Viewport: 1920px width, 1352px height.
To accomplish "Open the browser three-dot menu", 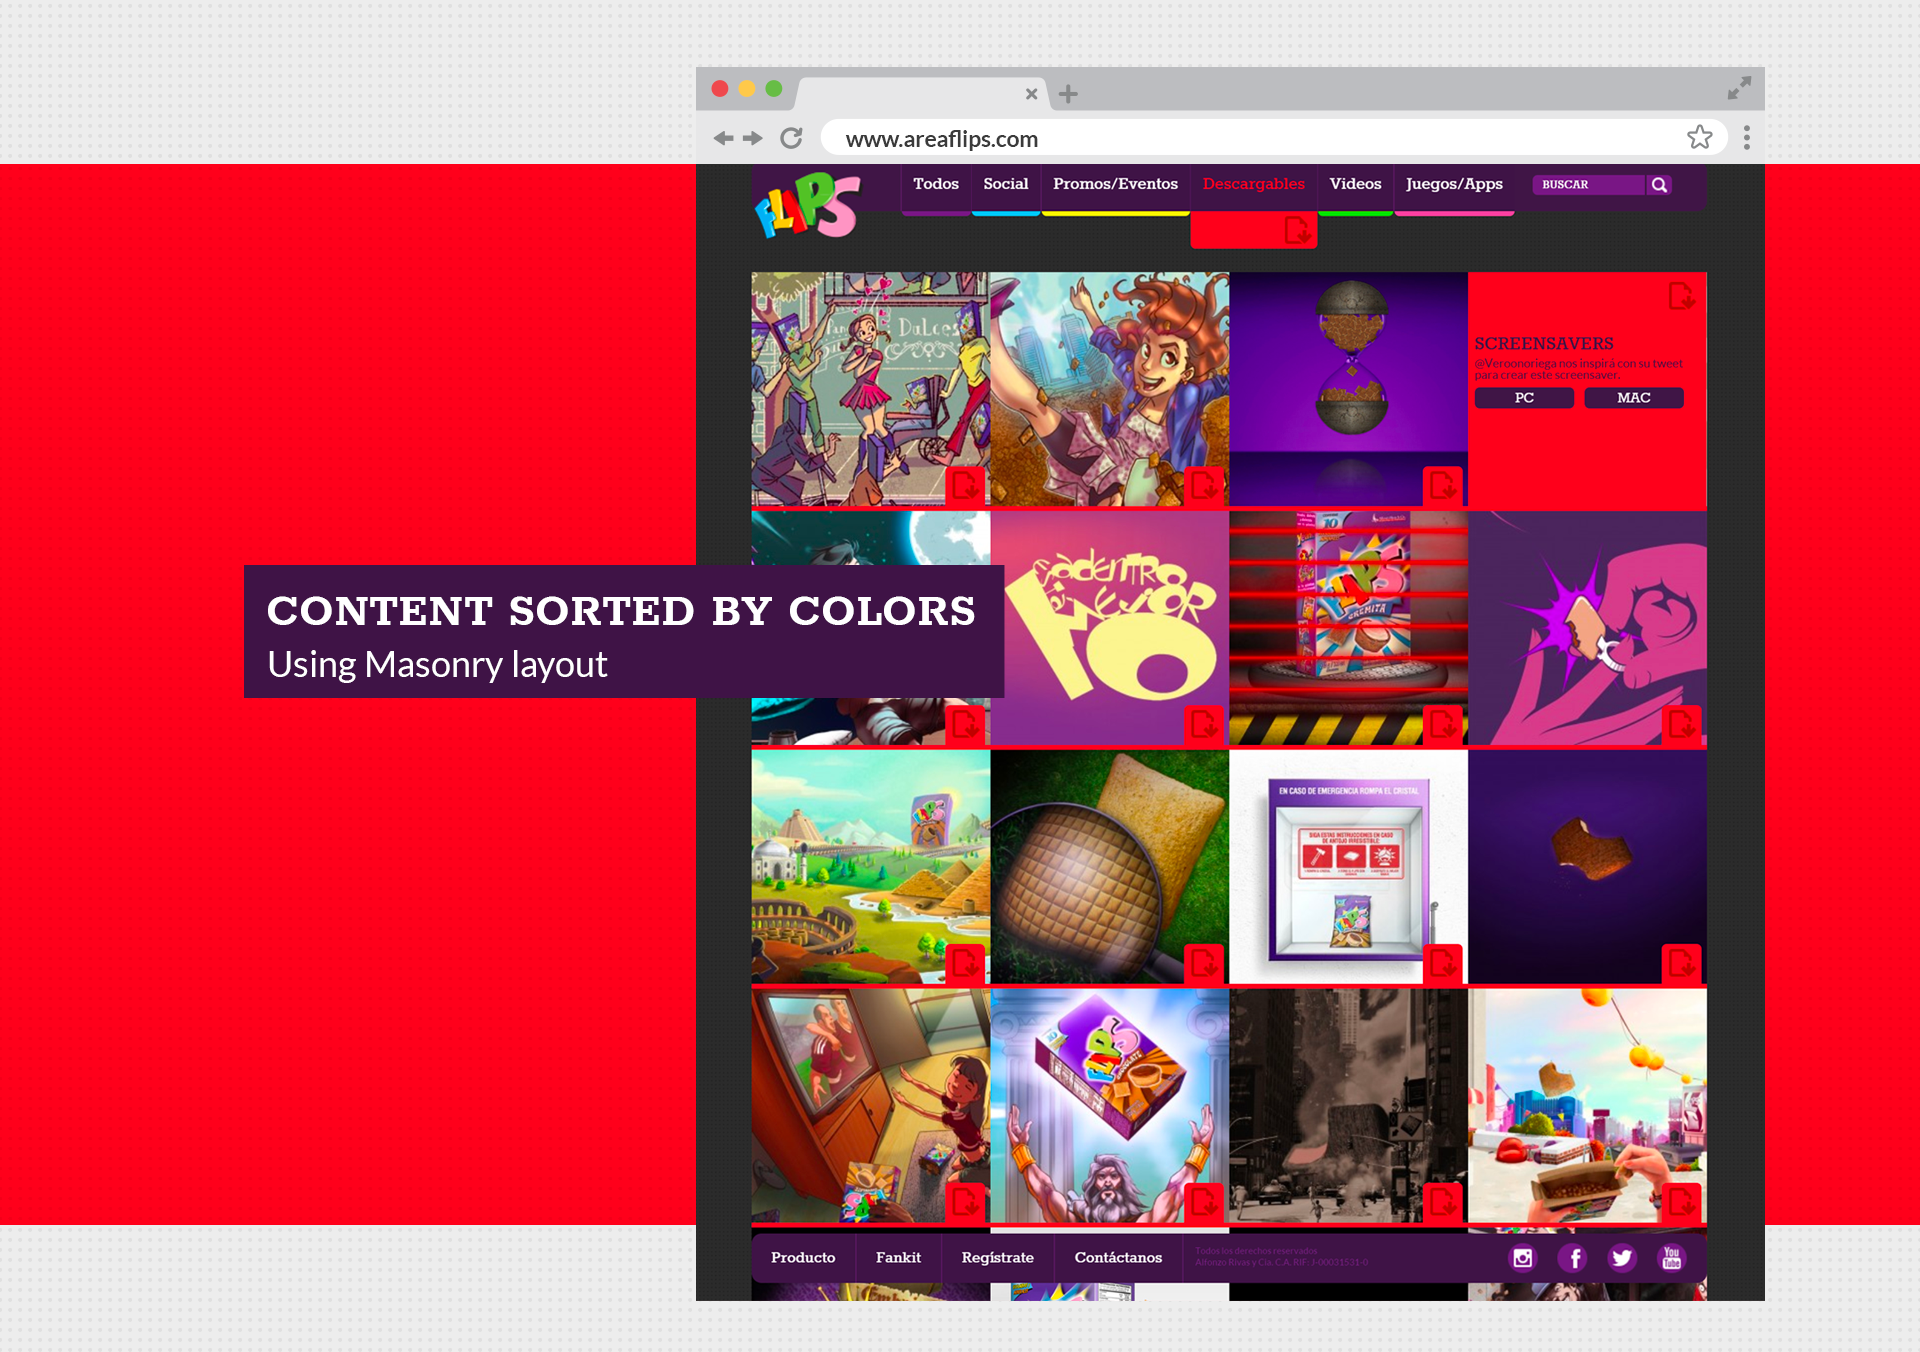I will pos(1746,137).
